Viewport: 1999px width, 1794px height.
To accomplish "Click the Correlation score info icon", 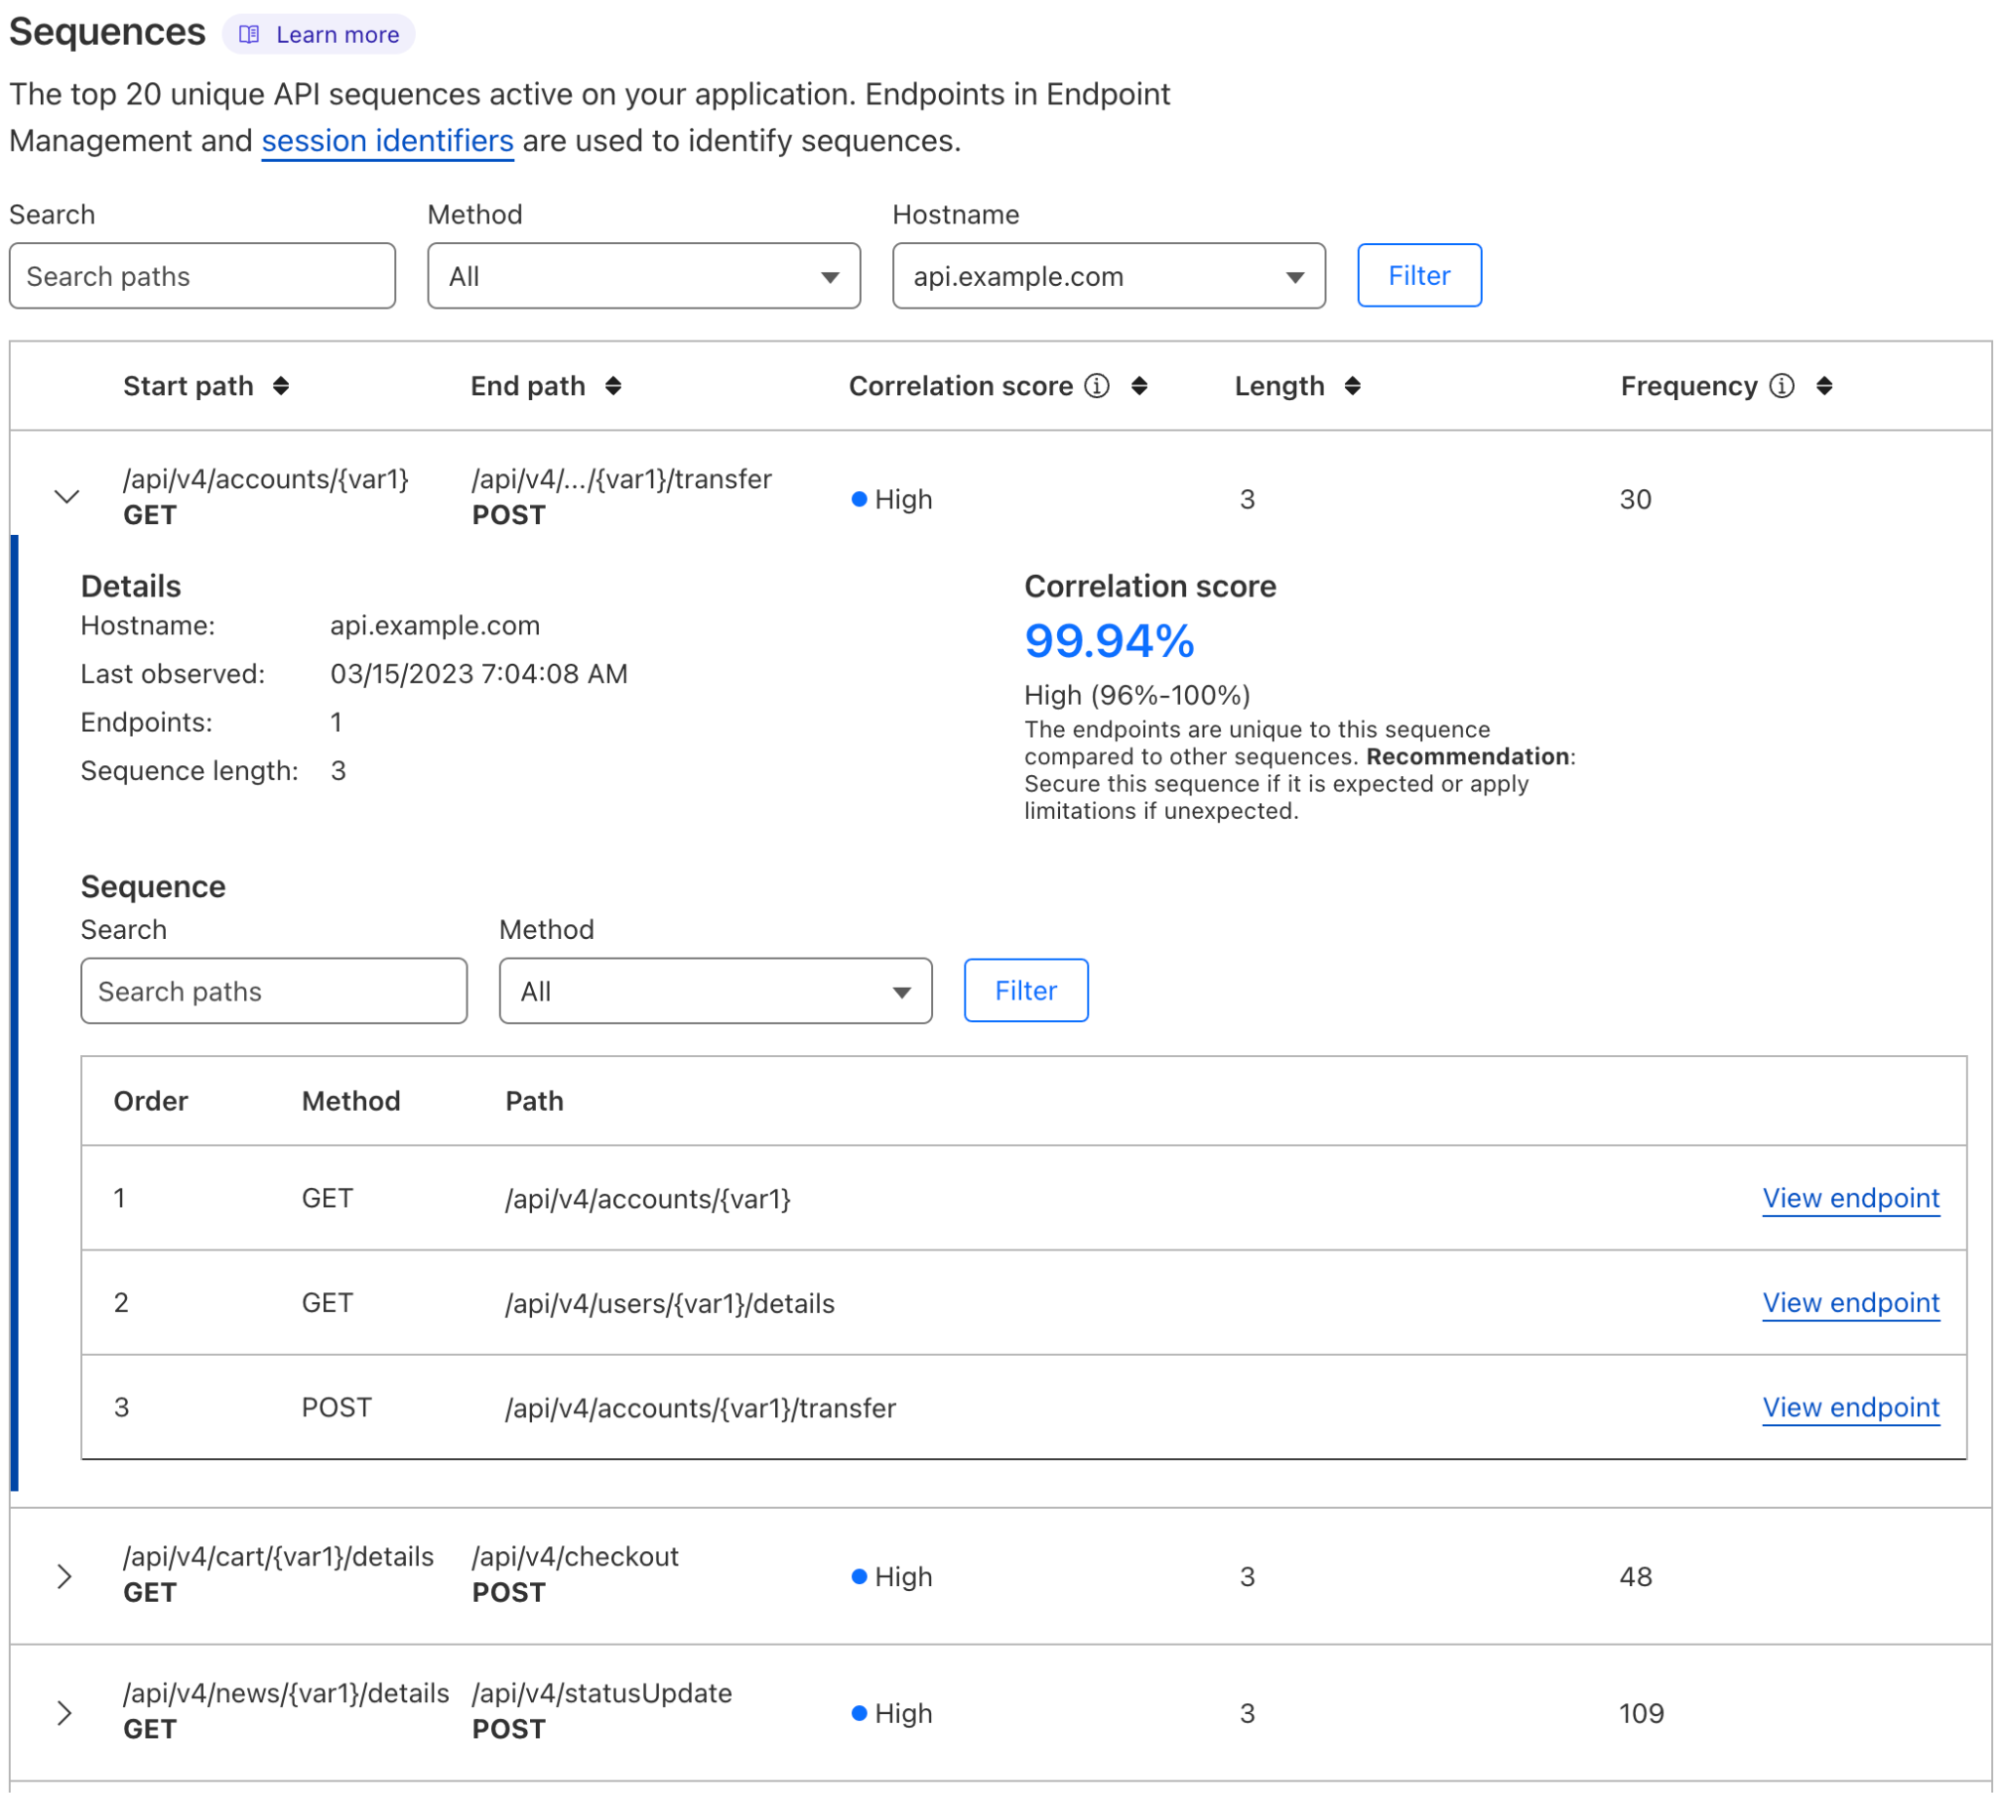I will tap(1097, 386).
